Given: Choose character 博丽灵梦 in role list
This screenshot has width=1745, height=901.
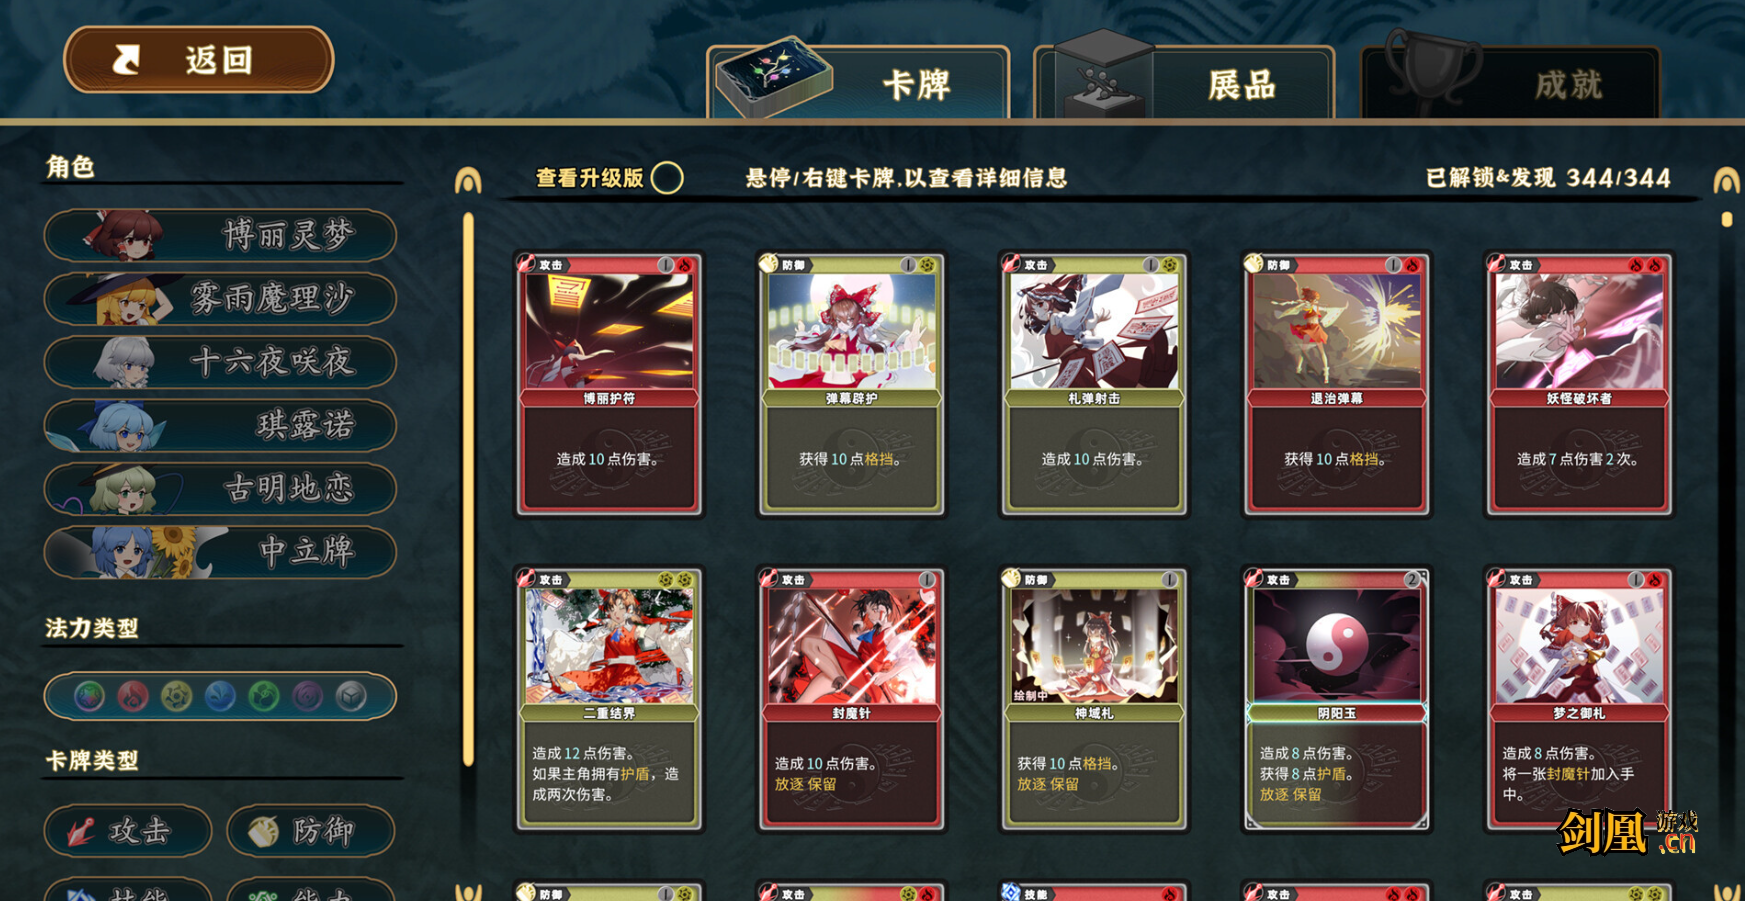Looking at the screenshot, I should pyautogui.click(x=220, y=235).
